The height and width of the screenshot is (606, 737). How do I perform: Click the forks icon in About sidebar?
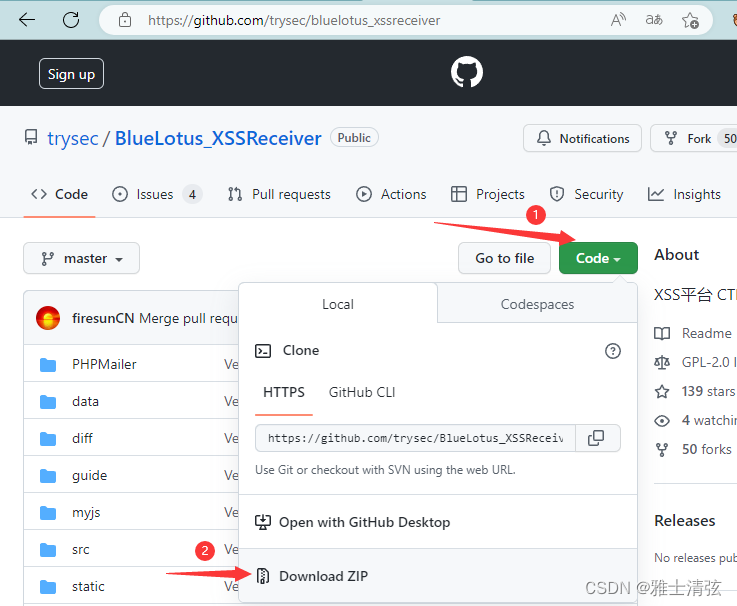click(x=662, y=450)
